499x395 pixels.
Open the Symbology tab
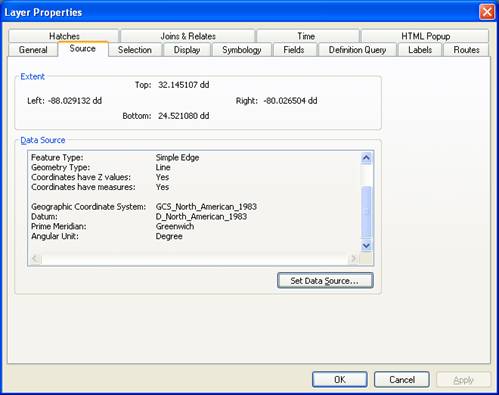242,50
